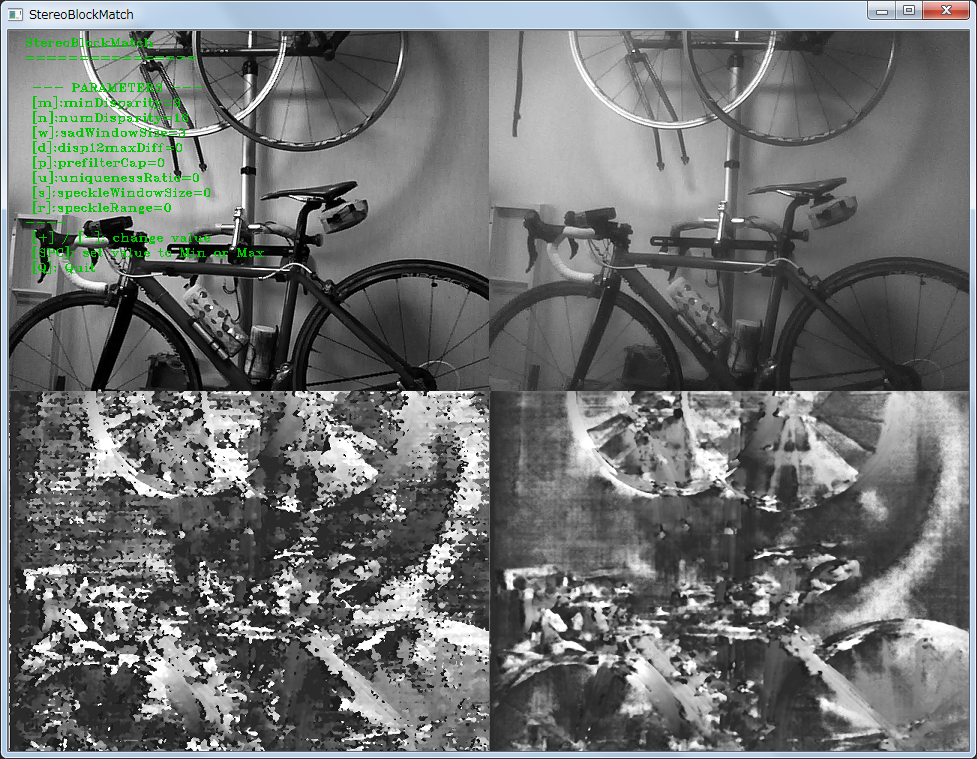Click the '[+] / [-]: change value' help line
The image size is (977, 759).
[x=122, y=238]
